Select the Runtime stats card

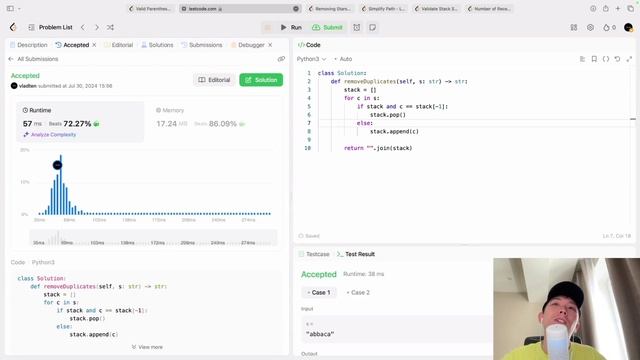click(80, 121)
